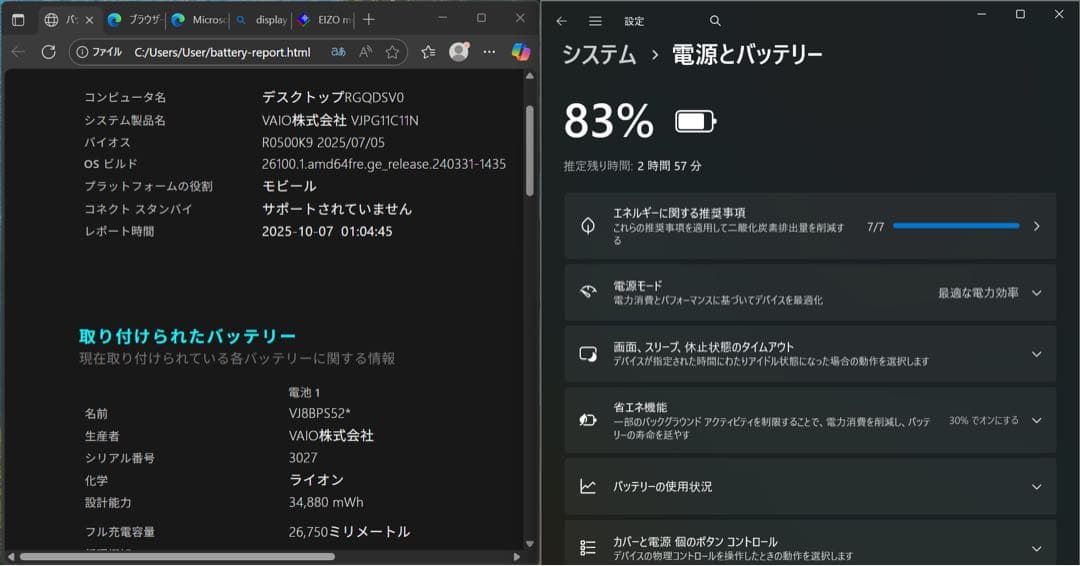The height and width of the screenshot is (566, 1080).
Task: Click horizontal scroll right arrow in Edge
Action: click(x=517, y=556)
